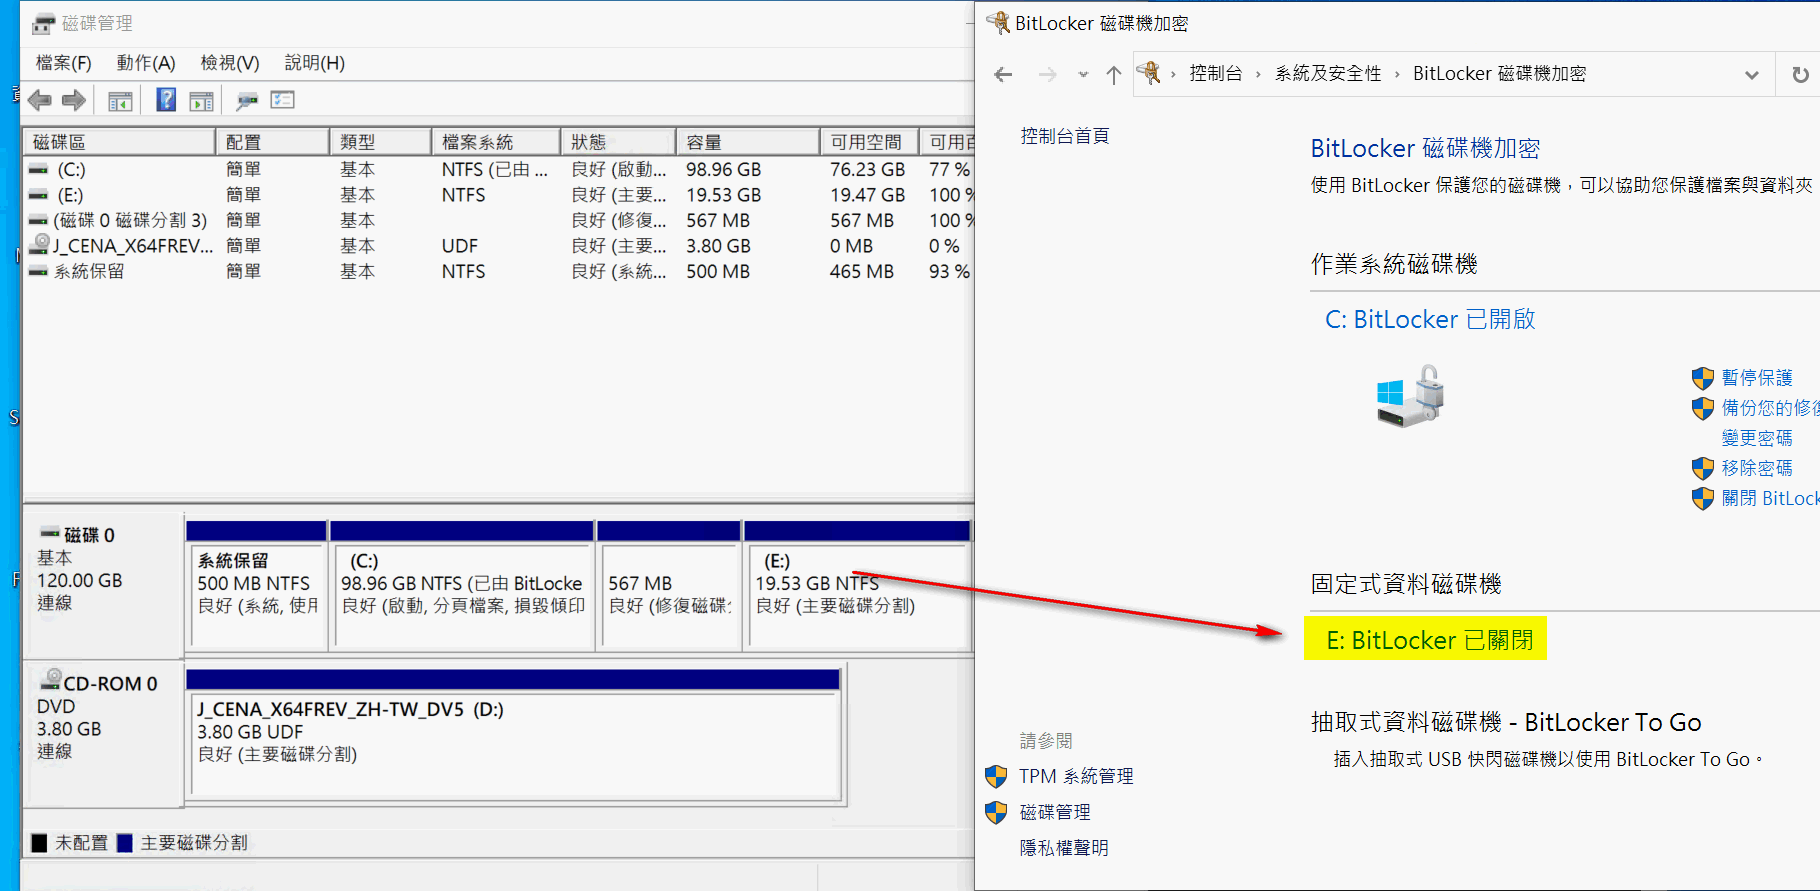Click the drive icon of 系統保留 row
Viewport: 1820px width, 891px height.
38,271
